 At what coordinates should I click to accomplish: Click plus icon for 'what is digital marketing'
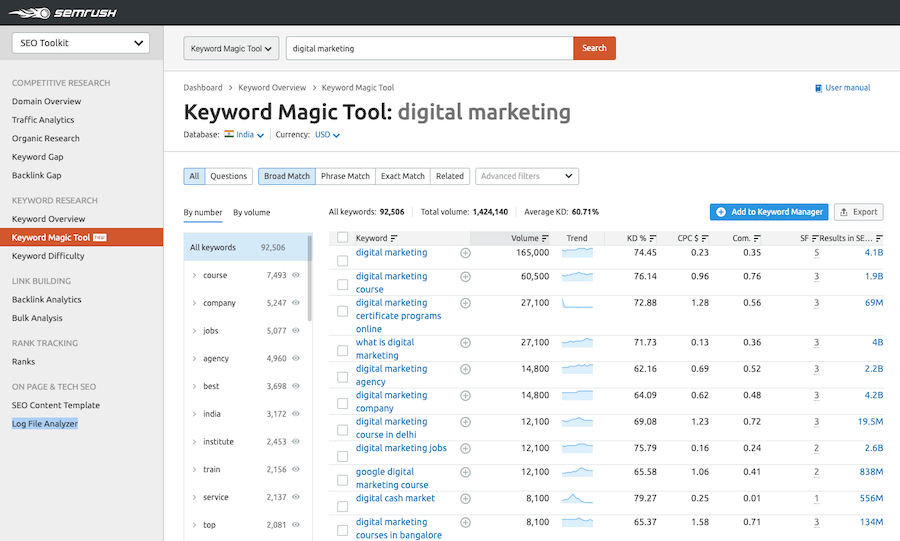(x=465, y=342)
